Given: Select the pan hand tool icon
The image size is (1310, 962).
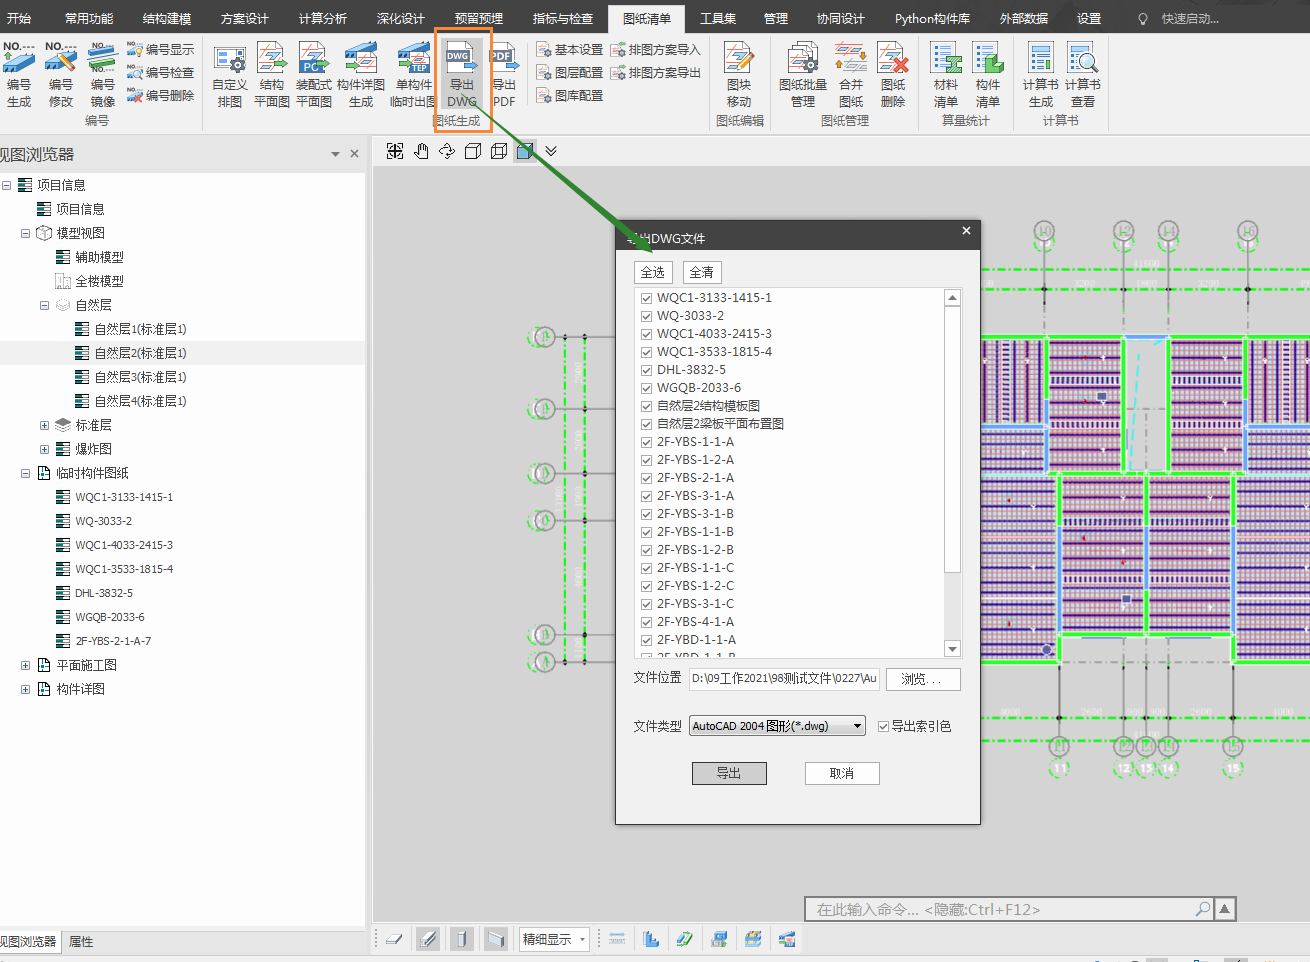Looking at the screenshot, I should (x=421, y=151).
